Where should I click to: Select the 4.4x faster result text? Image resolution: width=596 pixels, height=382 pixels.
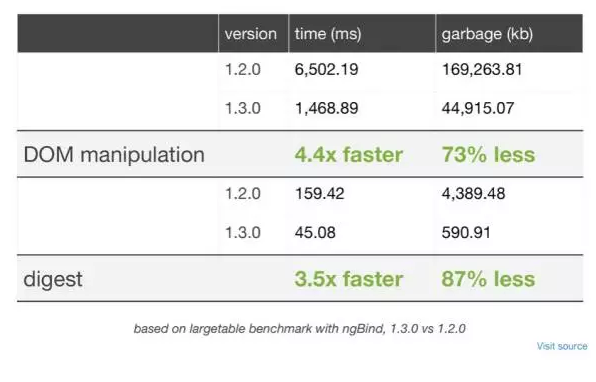(349, 155)
